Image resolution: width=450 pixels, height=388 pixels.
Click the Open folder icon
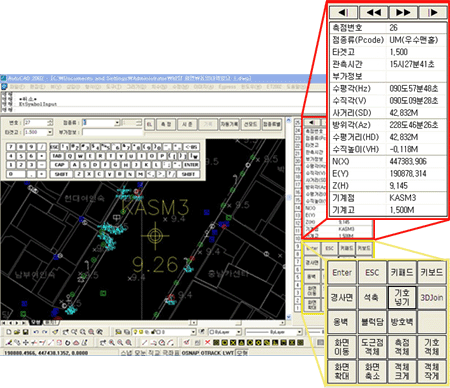point(17,332)
